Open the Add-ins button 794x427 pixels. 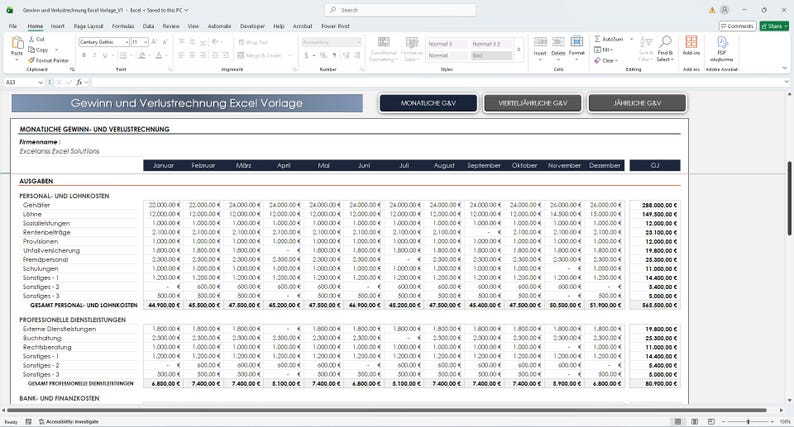[691, 46]
